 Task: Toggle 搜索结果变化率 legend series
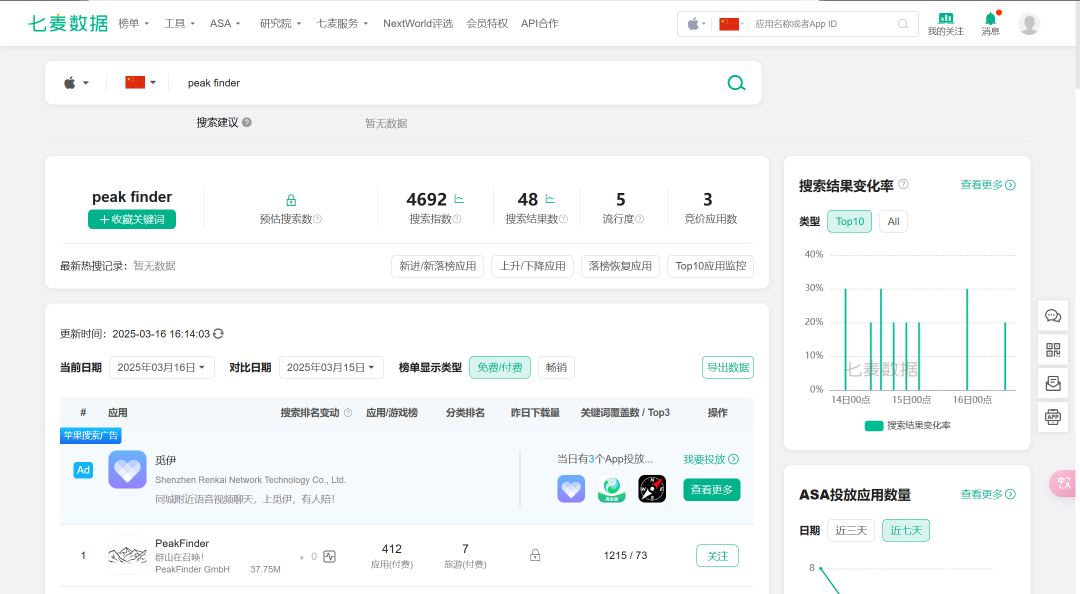pos(907,425)
